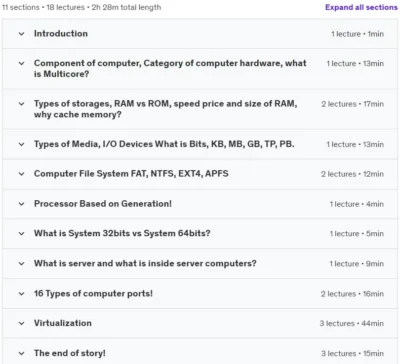This screenshot has height=364, width=400.
Task: Open the Virtualization section heading
Action: [x=63, y=323]
